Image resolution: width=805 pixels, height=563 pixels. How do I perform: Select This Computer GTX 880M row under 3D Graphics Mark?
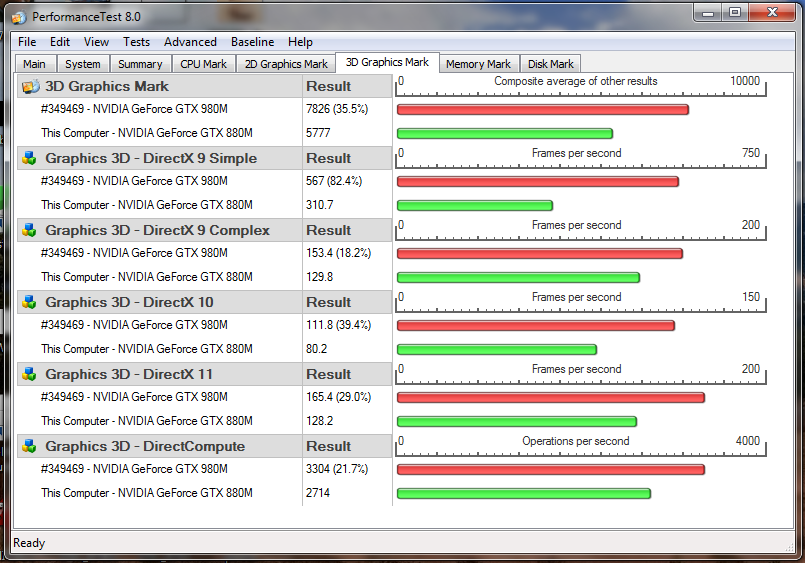[x=147, y=133]
